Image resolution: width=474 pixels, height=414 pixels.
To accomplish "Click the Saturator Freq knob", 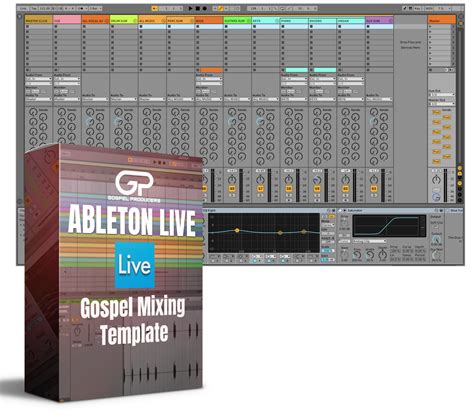I will (357, 255).
